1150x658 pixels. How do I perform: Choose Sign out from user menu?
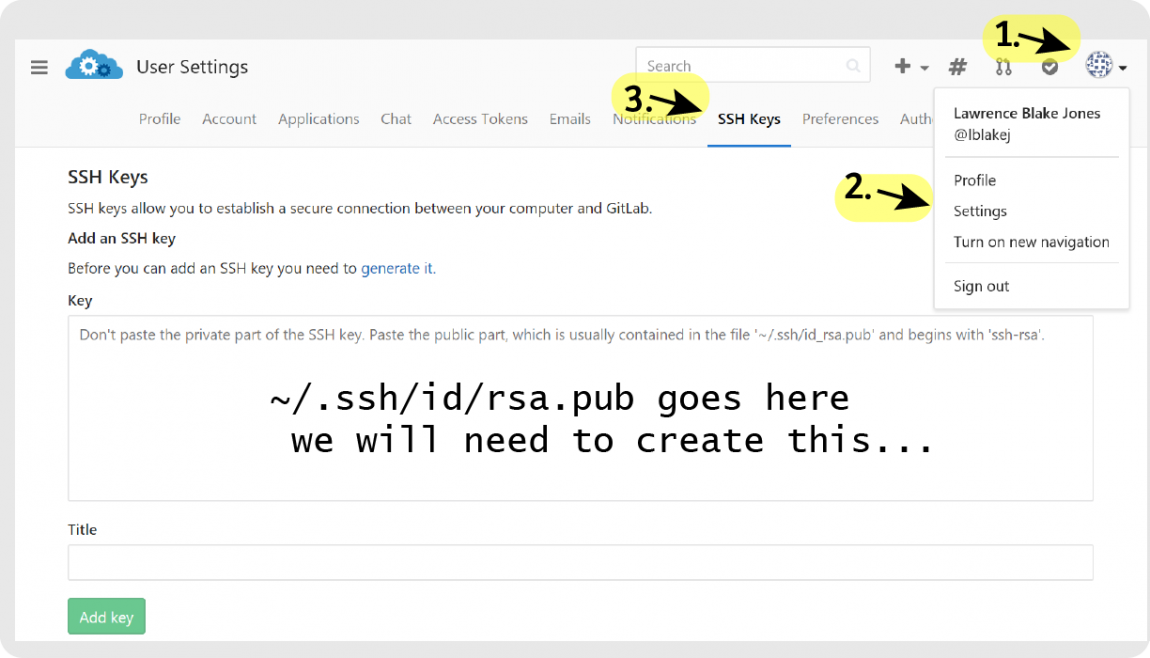point(981,286)
